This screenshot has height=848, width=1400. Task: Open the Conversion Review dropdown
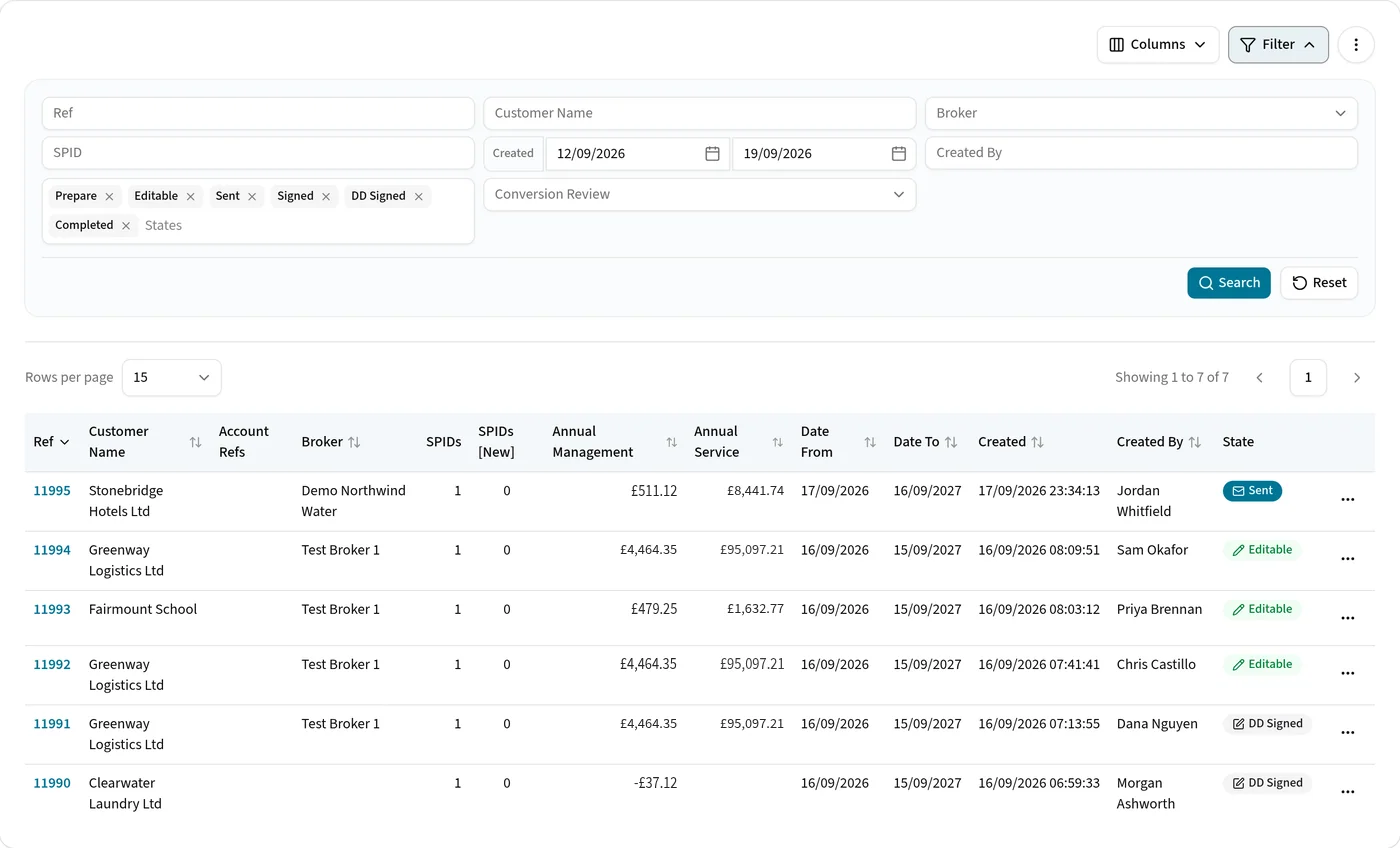[699, 195]
